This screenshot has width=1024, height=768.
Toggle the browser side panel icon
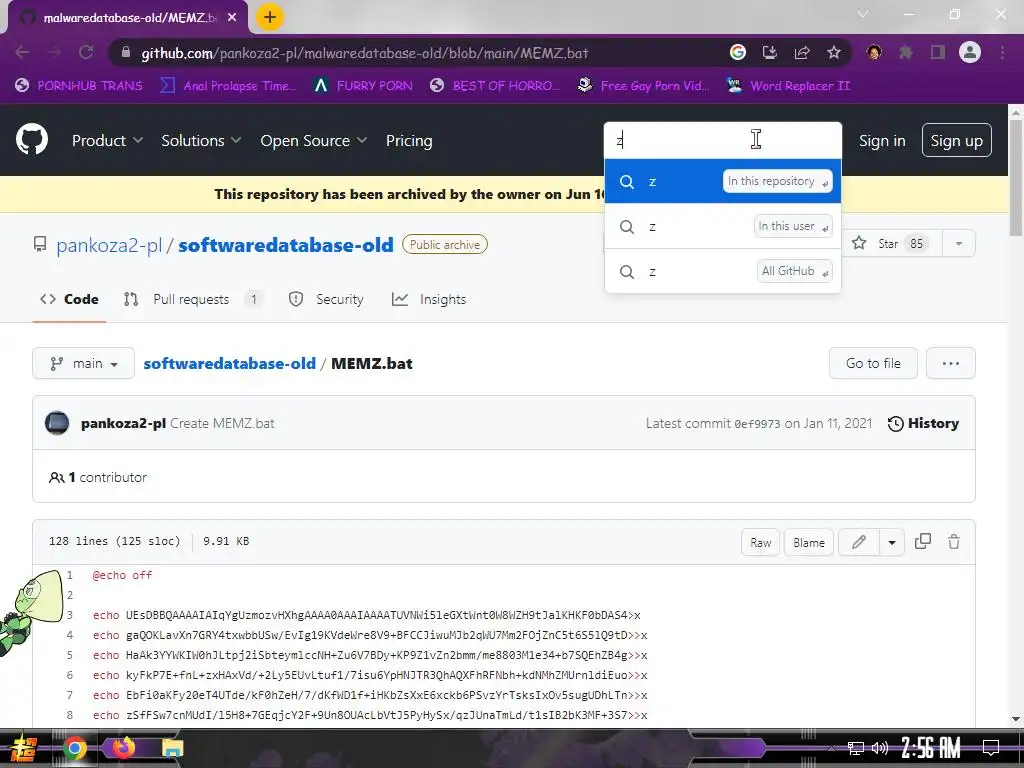click(x=938, y=52)
